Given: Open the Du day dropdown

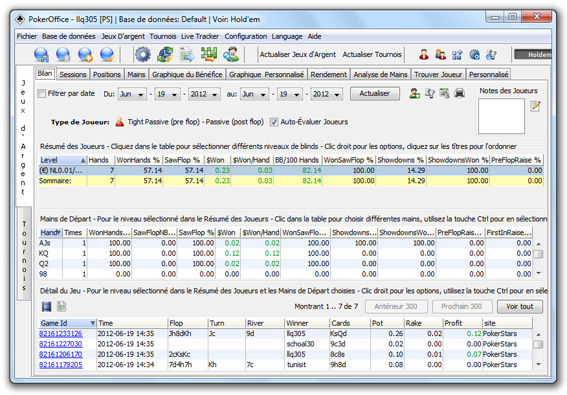Looking at the screenshot, I should click(167, 94).
